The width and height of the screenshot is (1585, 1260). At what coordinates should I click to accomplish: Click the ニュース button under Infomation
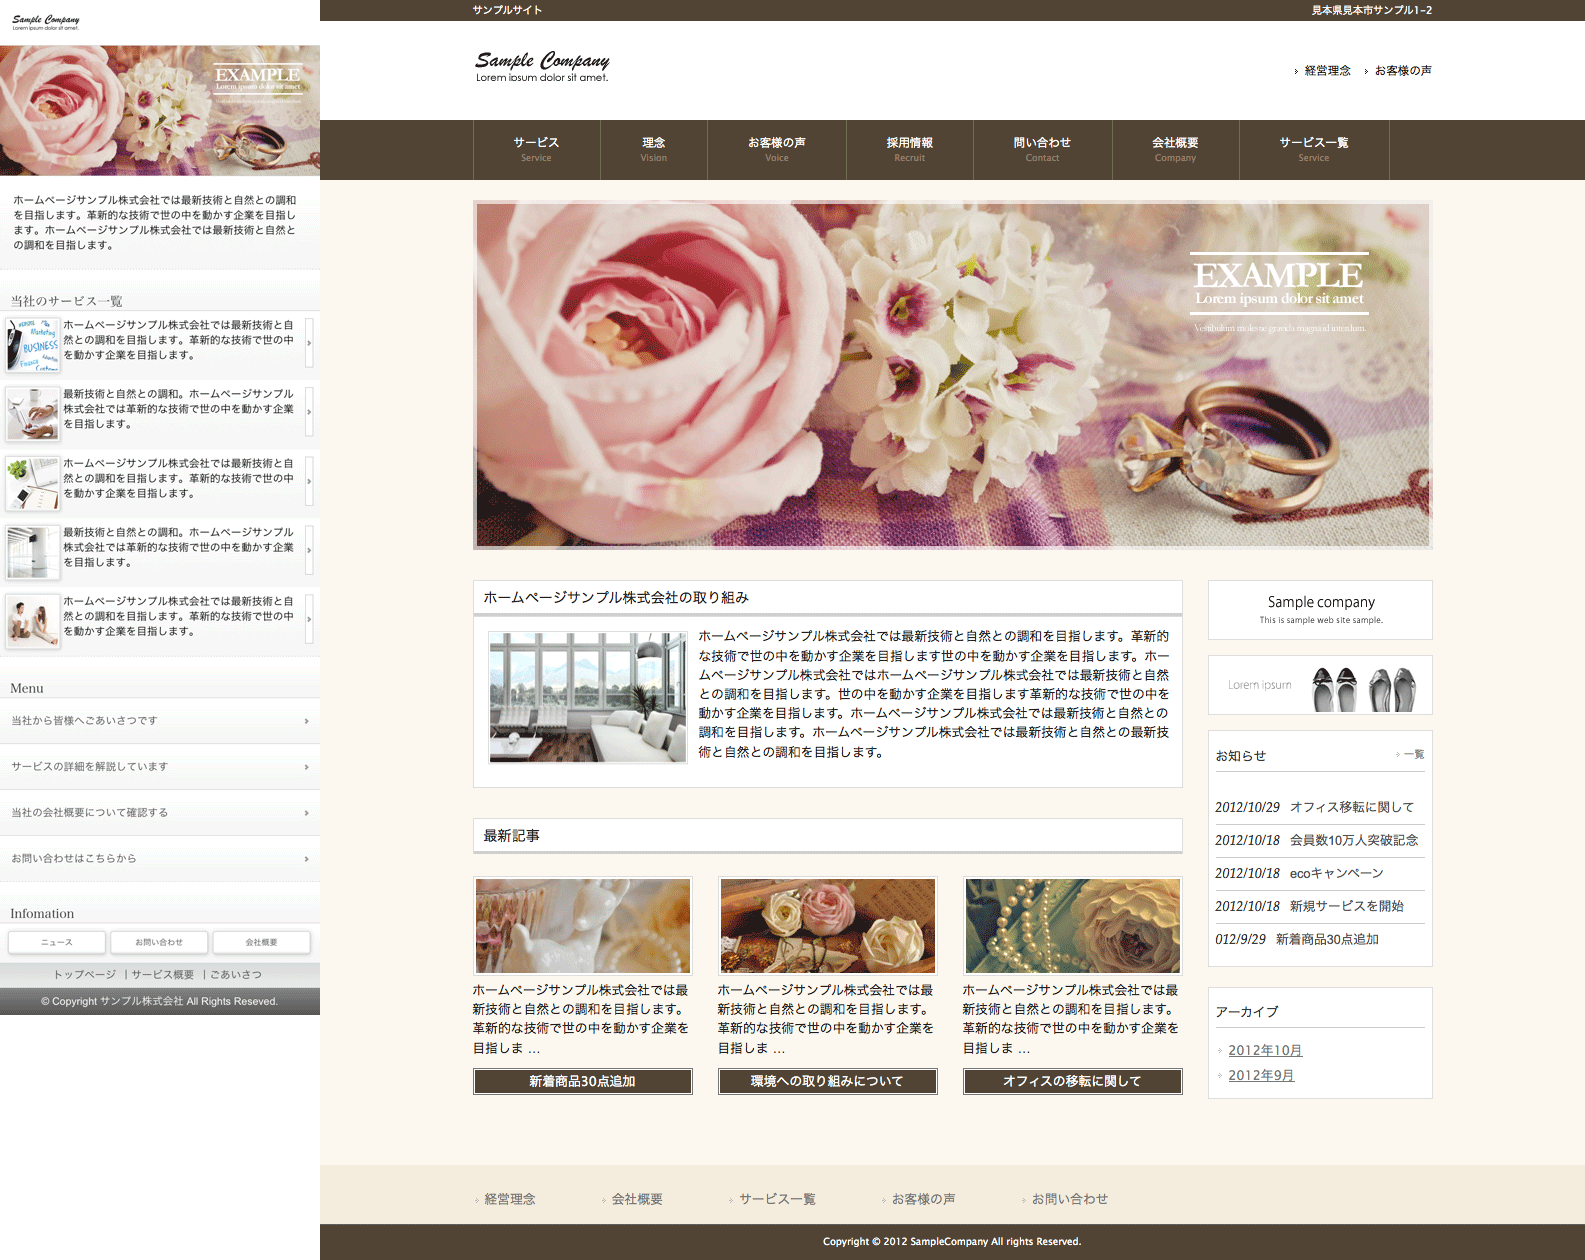point(57,942)
